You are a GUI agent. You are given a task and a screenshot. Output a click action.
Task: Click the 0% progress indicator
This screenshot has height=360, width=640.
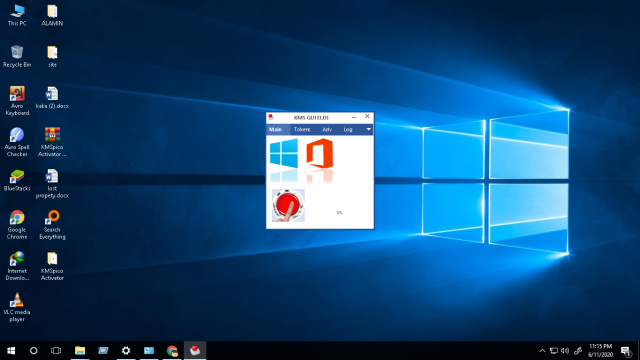[339, 213]
